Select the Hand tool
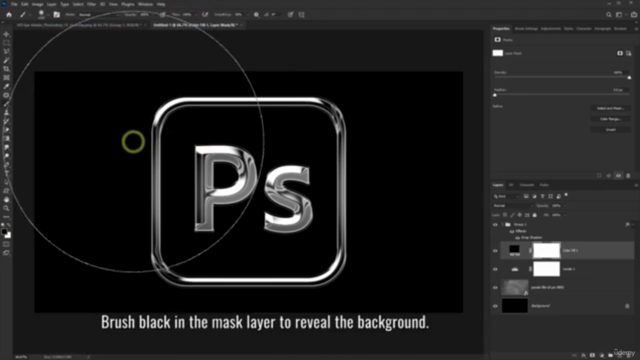The image size is (640, 360). pos(6,200)
